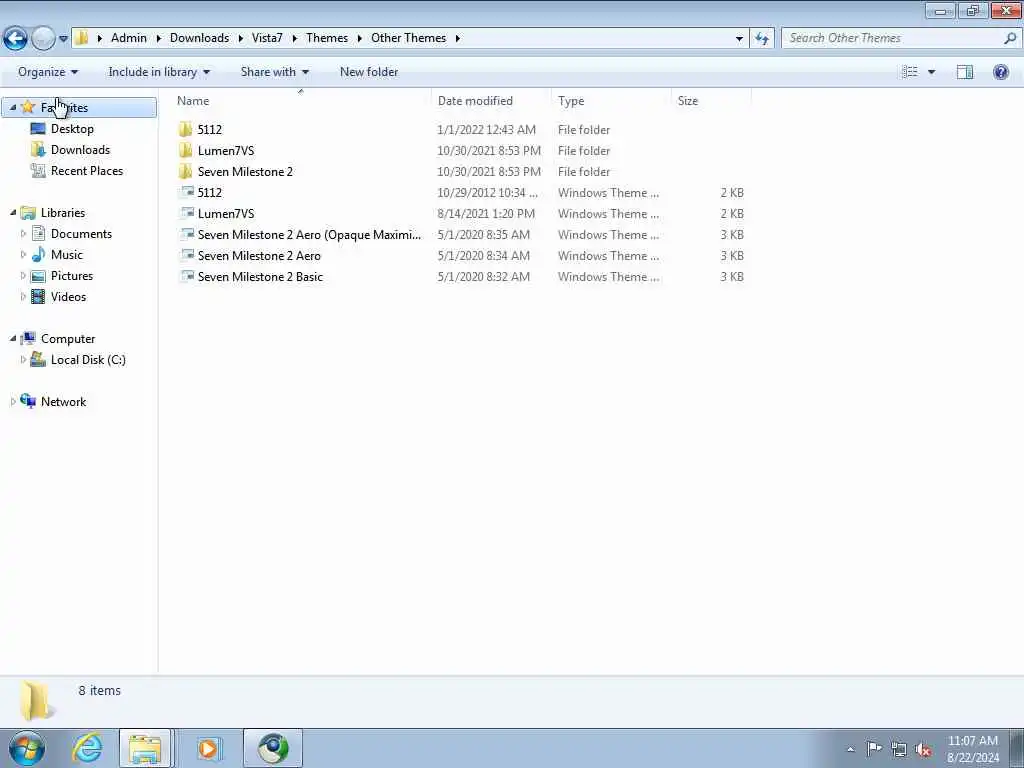Select the Seven Milestone 2 Basic theme
This screenshot has height=768, width=1024.
[260, 276]
